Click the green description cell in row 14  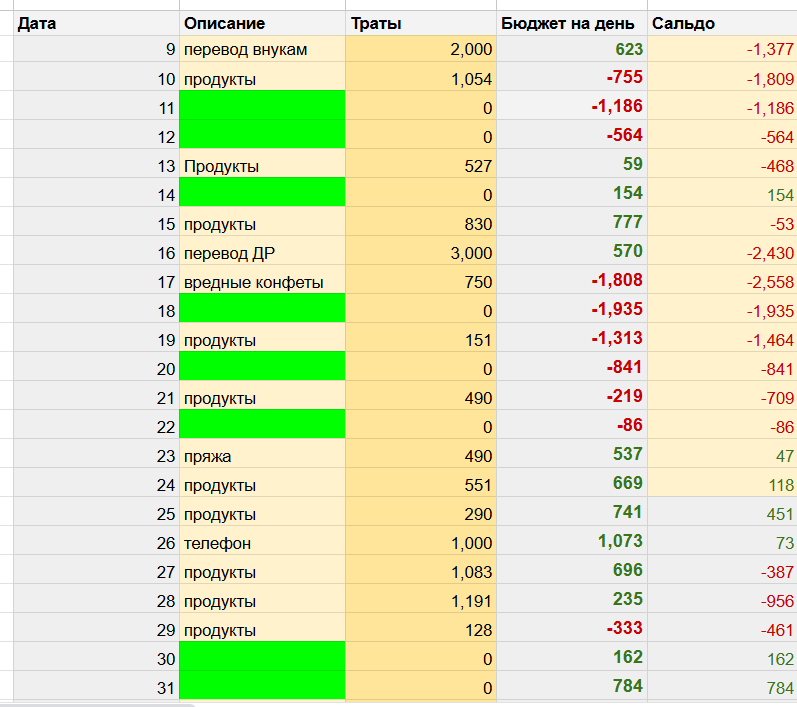(262, 192)
